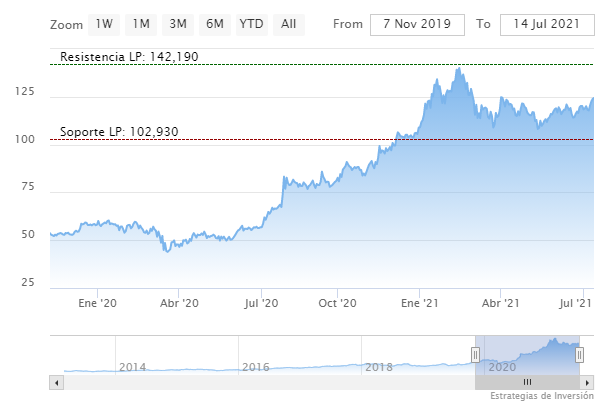Viewport: 607px width, 407px height.
Task: Click 2018 in the navigator timeline
Action: click(378, 367)
